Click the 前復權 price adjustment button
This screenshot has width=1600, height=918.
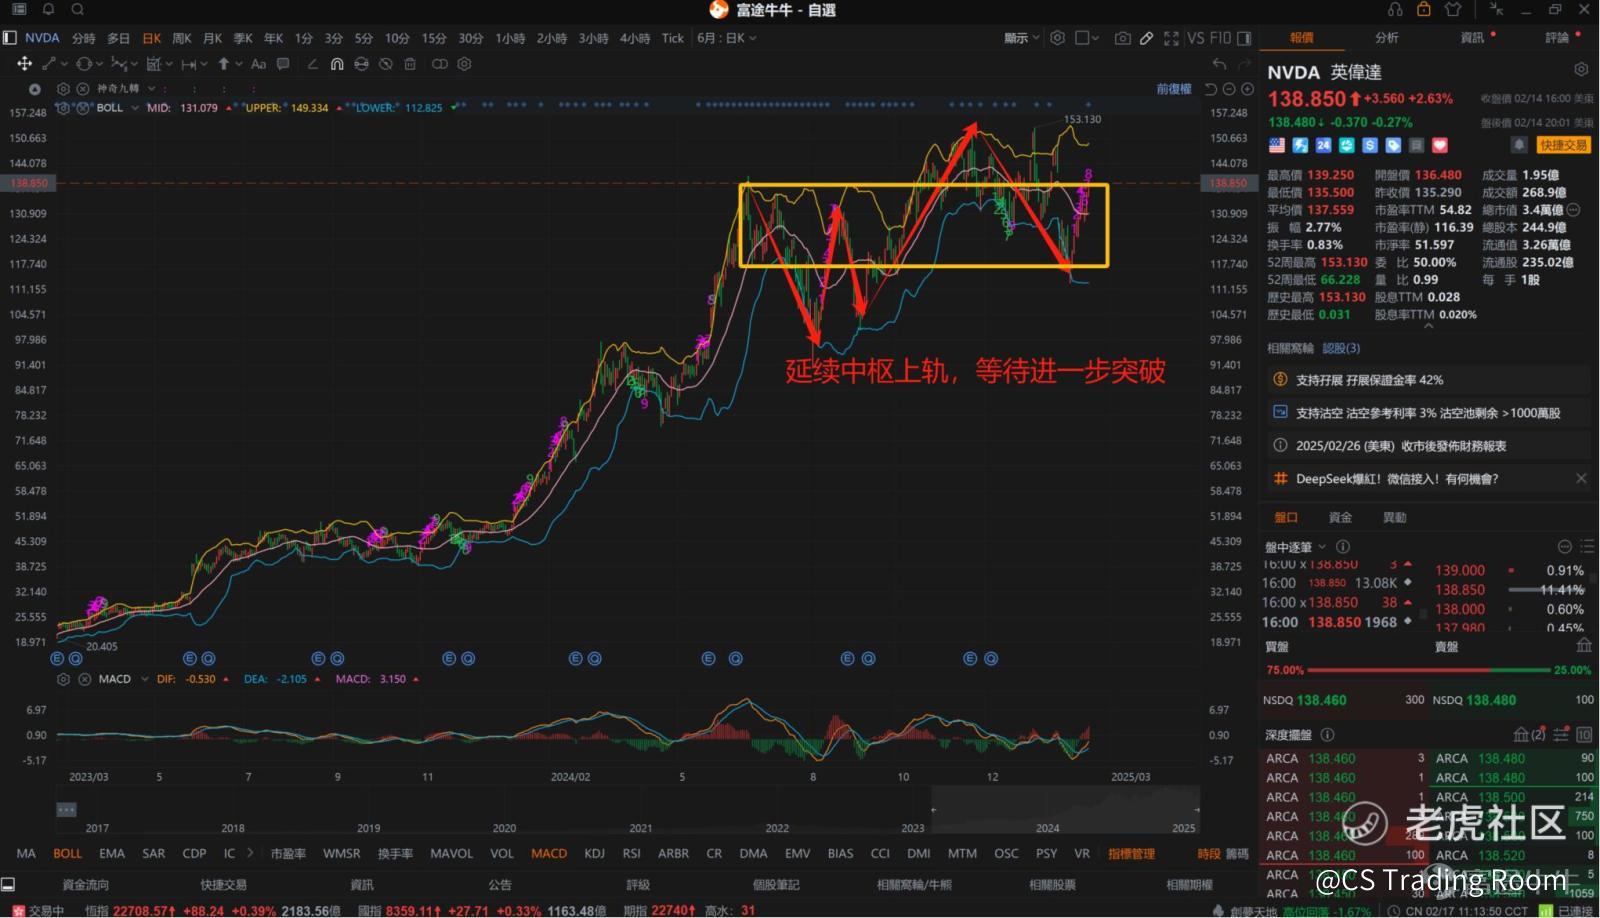click(x=1174, y=89)
